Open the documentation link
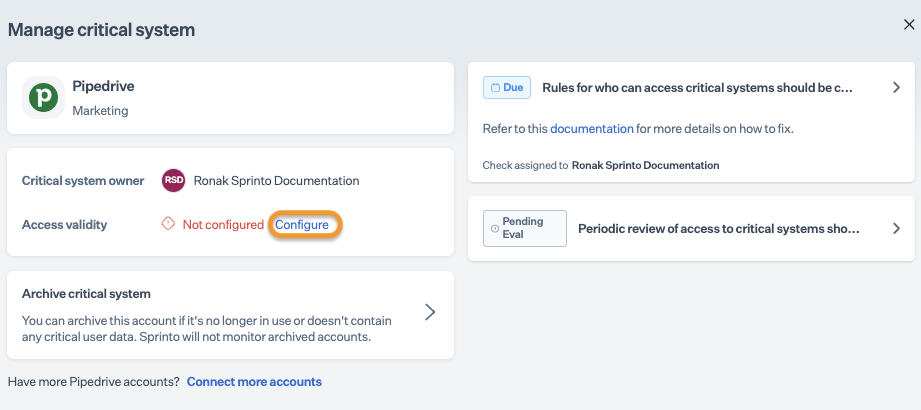The width and height of the screenshot is (921, 410). tap(591, 129)
